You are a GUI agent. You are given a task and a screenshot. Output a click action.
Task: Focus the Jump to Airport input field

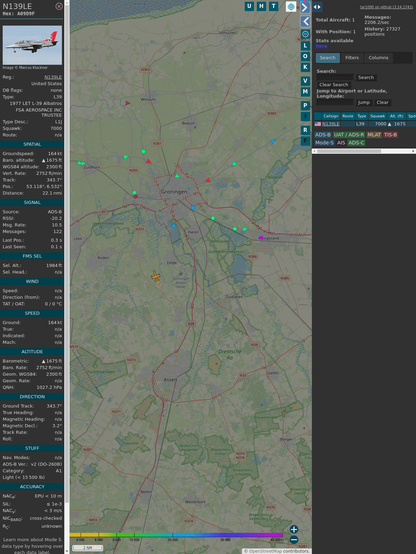(335, 102)
